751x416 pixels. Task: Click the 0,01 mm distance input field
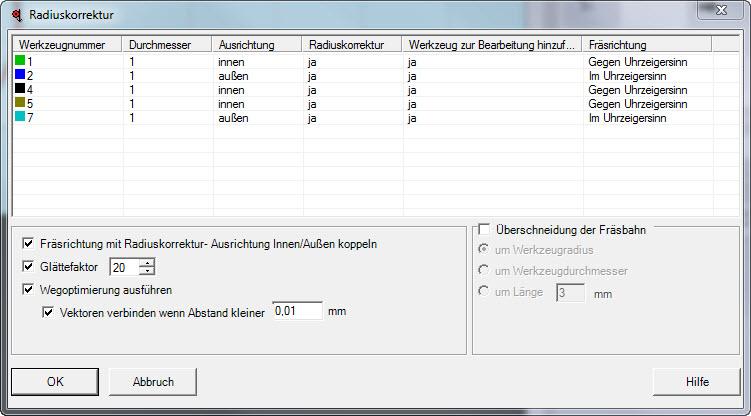tap(297, 312)
